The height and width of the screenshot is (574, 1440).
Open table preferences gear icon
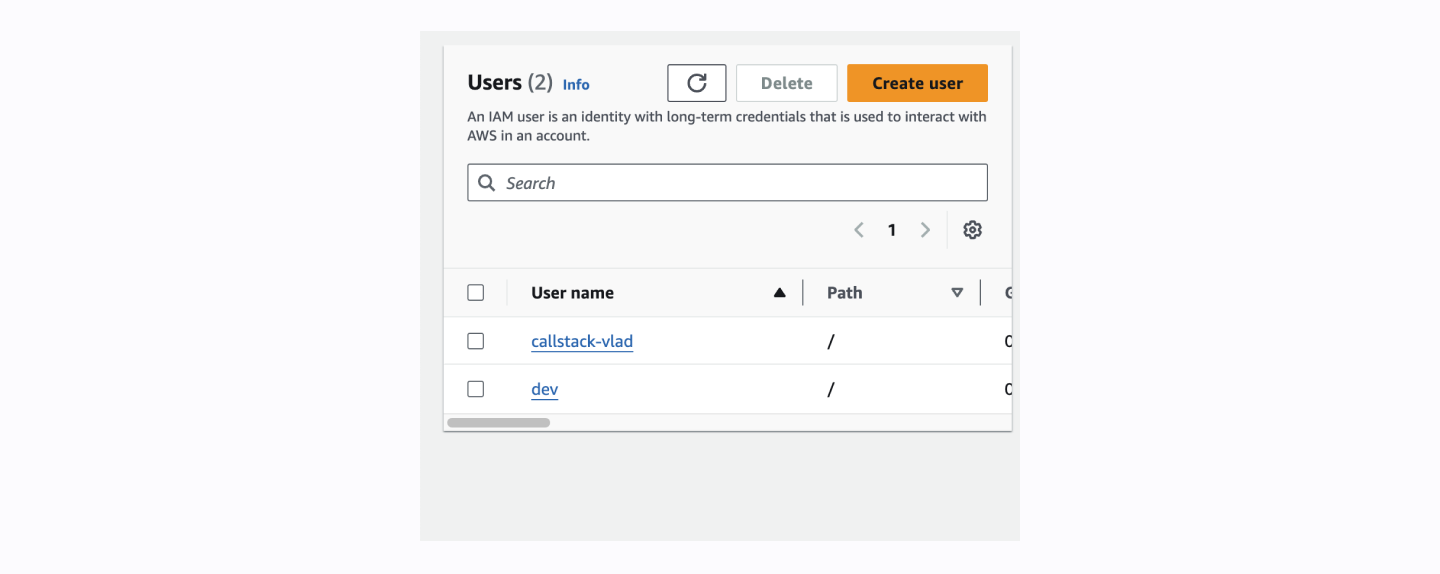[x=972, y=230]
